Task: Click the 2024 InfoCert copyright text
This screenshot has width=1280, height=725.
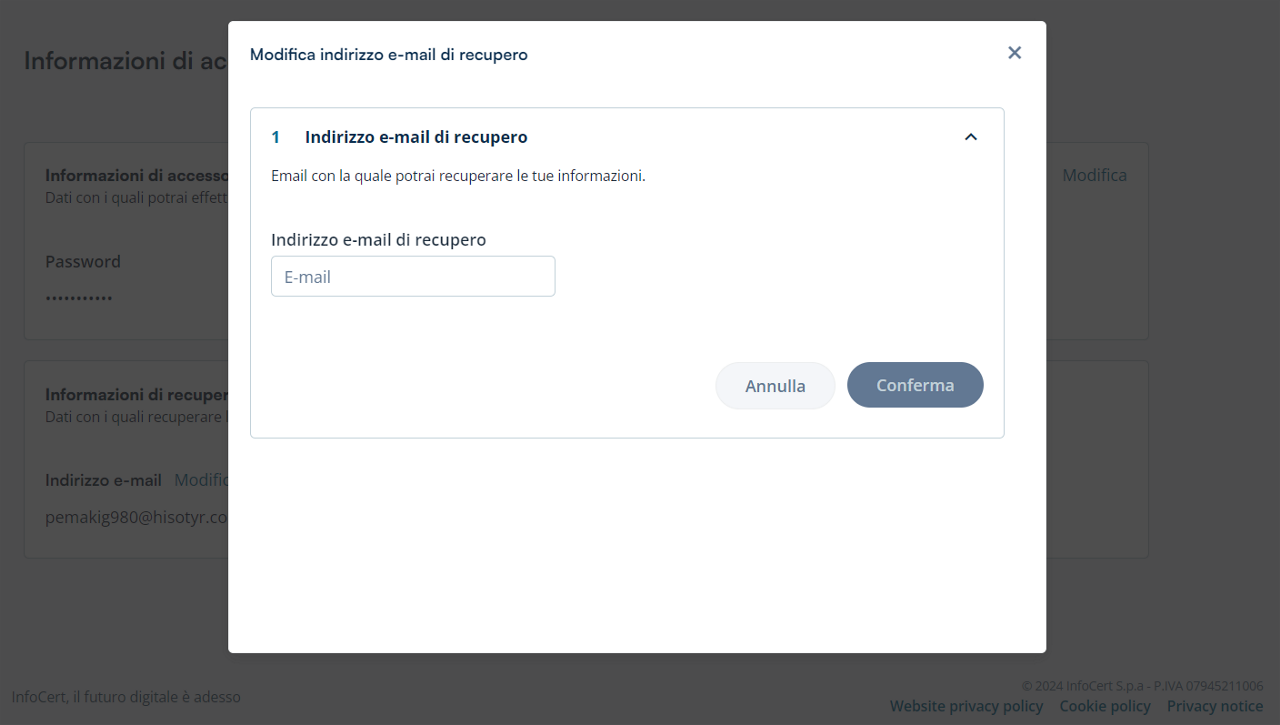Action: 1141,686
